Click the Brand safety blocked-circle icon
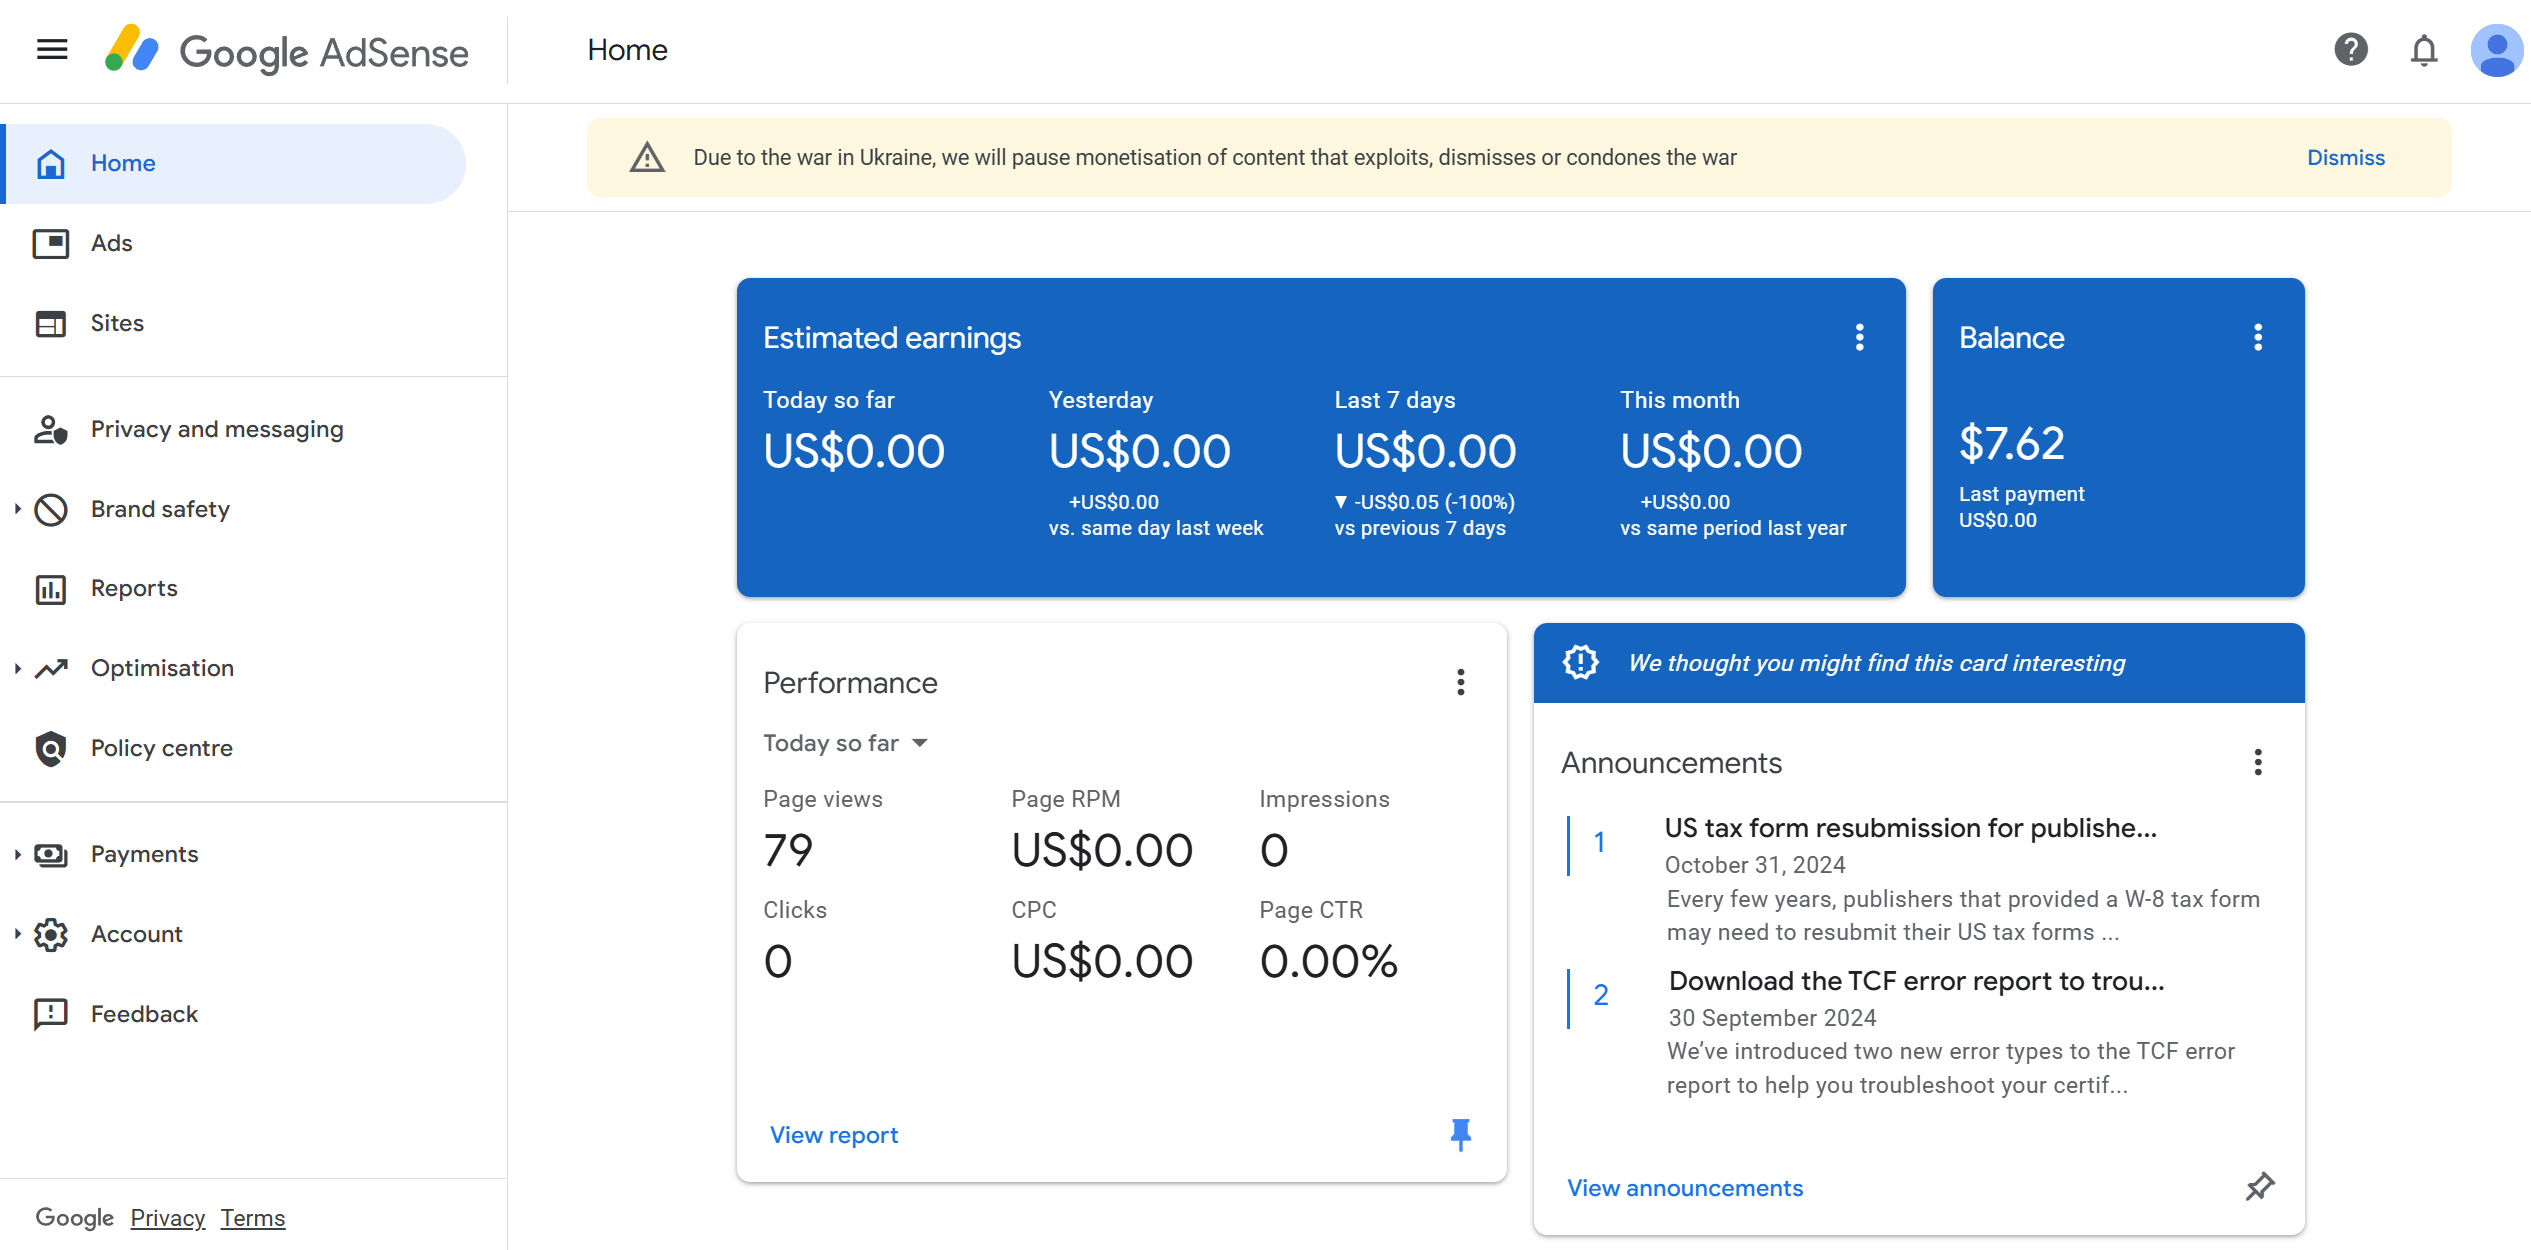The width and height of the screenshot is (2531, 1250). point(51,509)
